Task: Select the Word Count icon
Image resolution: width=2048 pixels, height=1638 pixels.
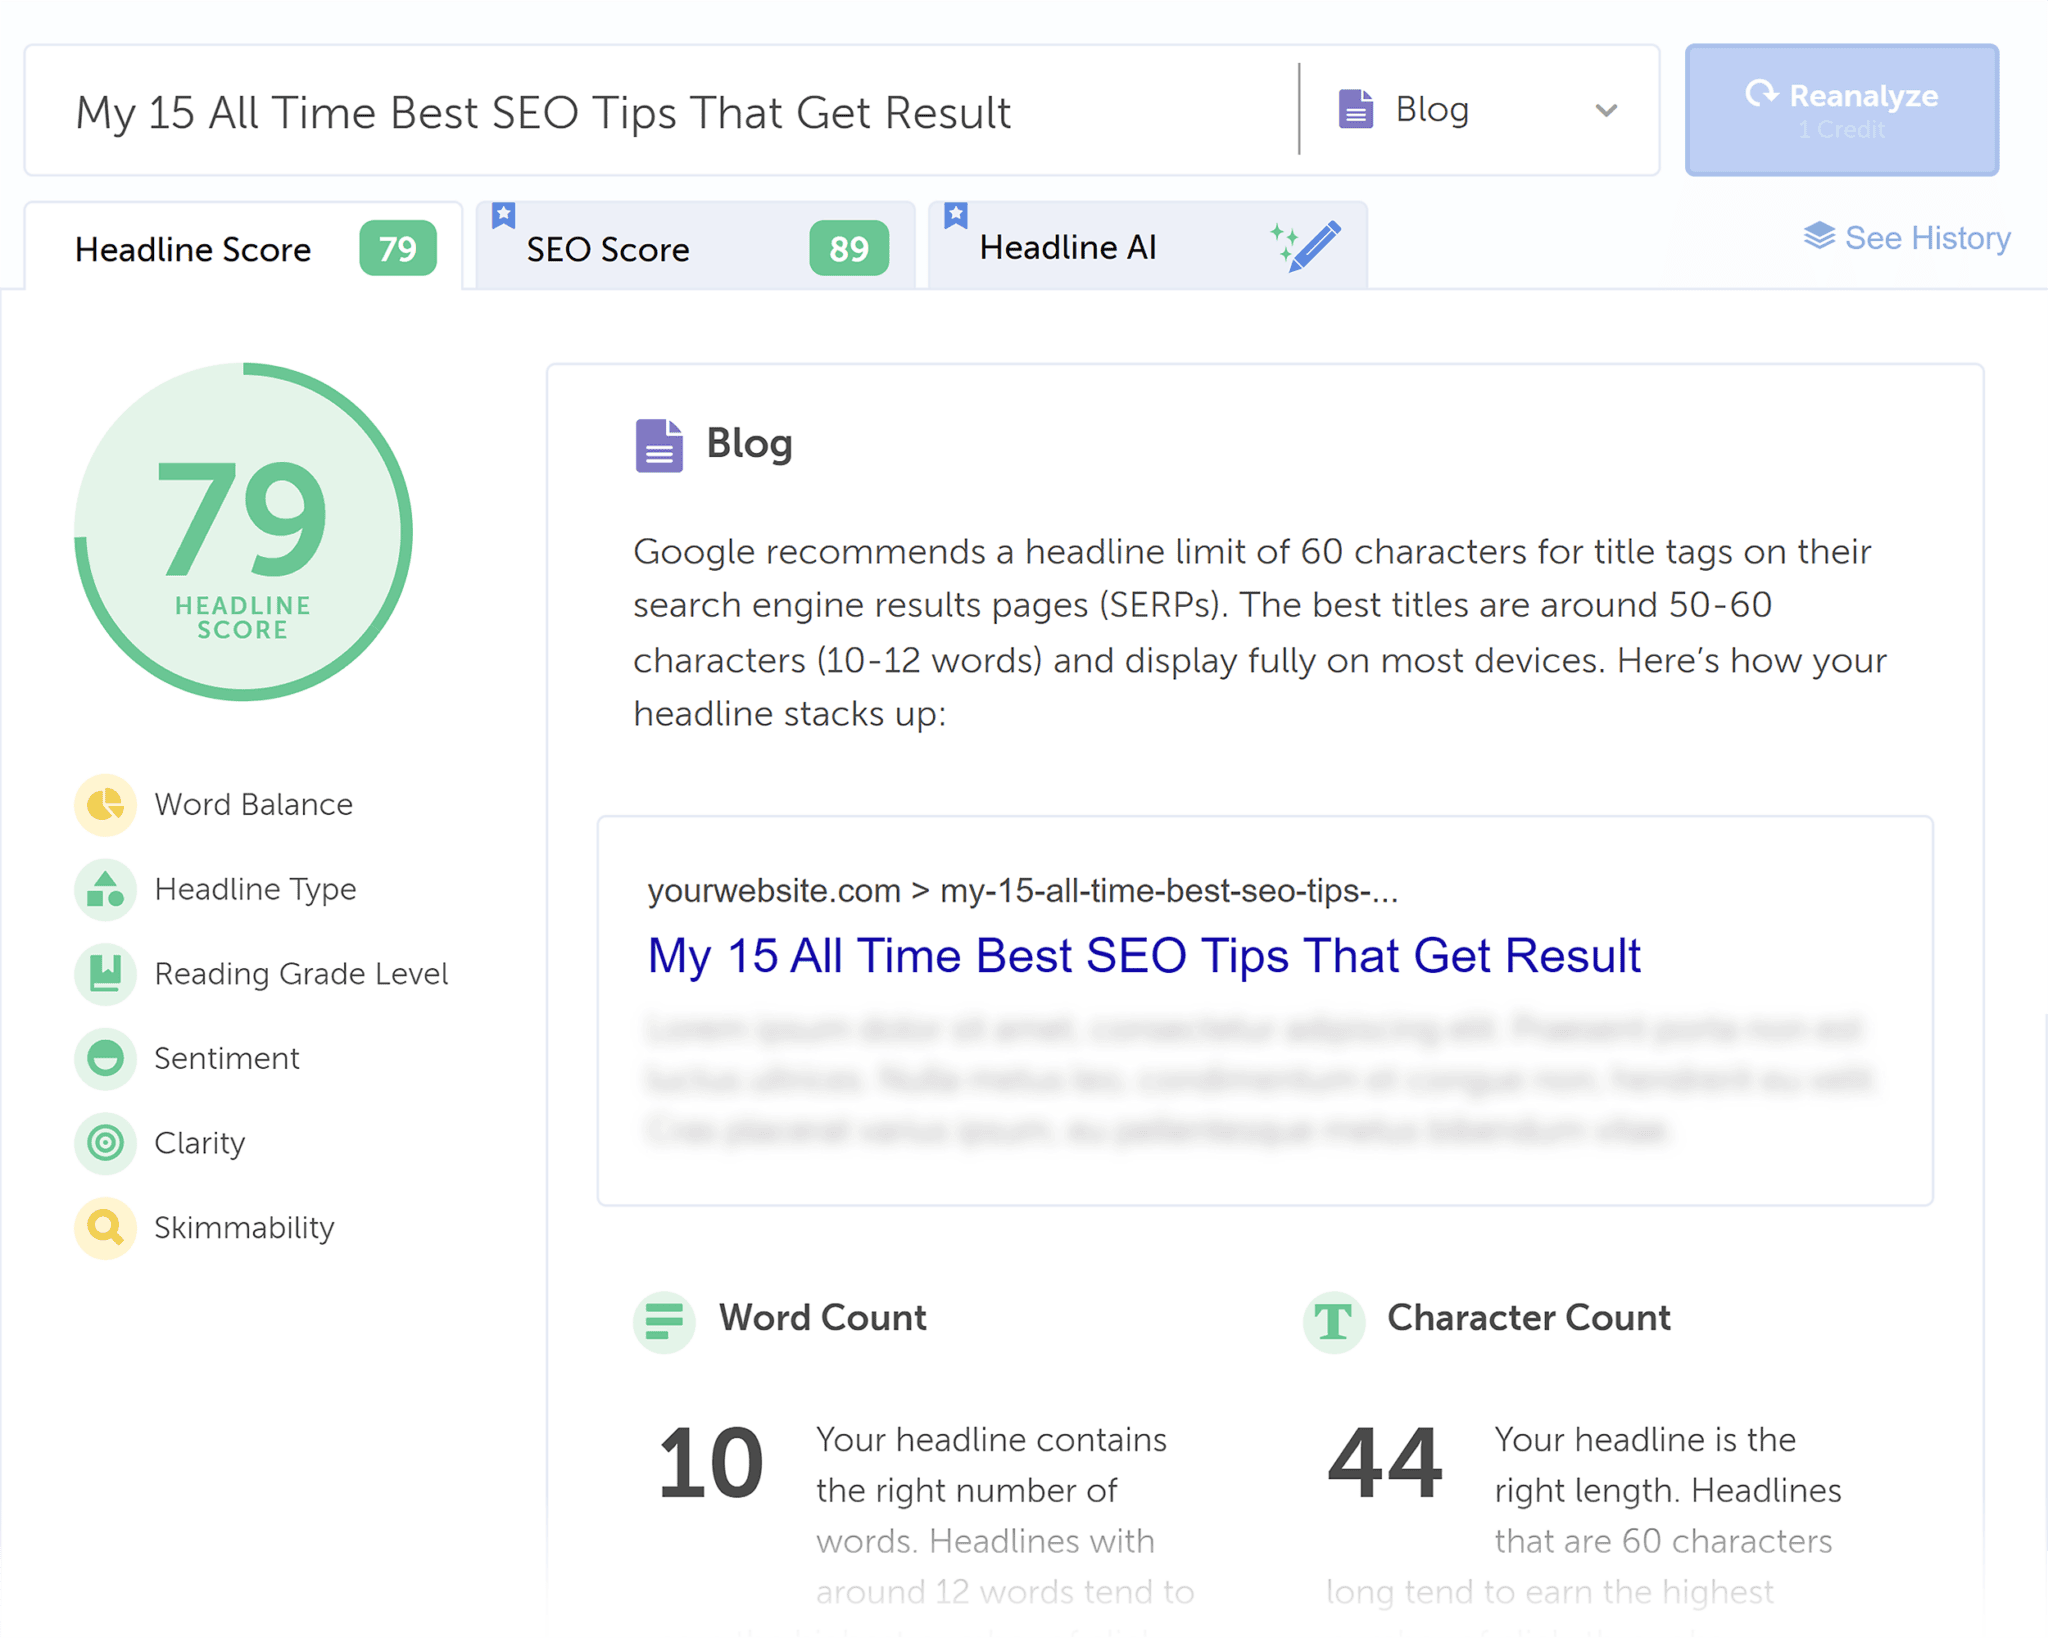Action: pyautogui.click(x=664, y=1322)
